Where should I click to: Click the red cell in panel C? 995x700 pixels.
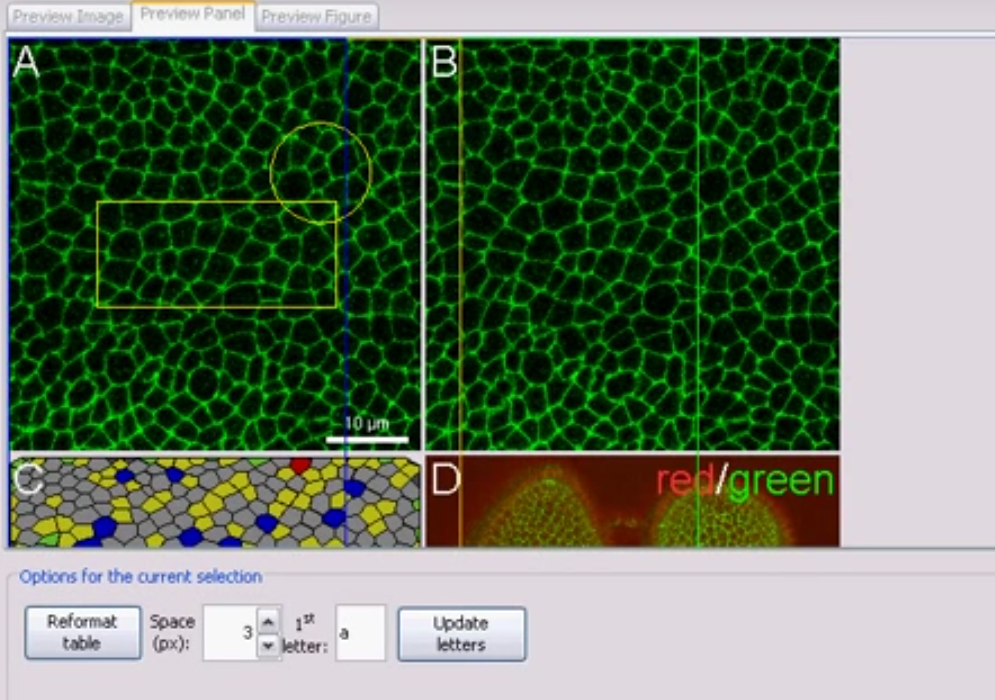(x=301, y=466)
